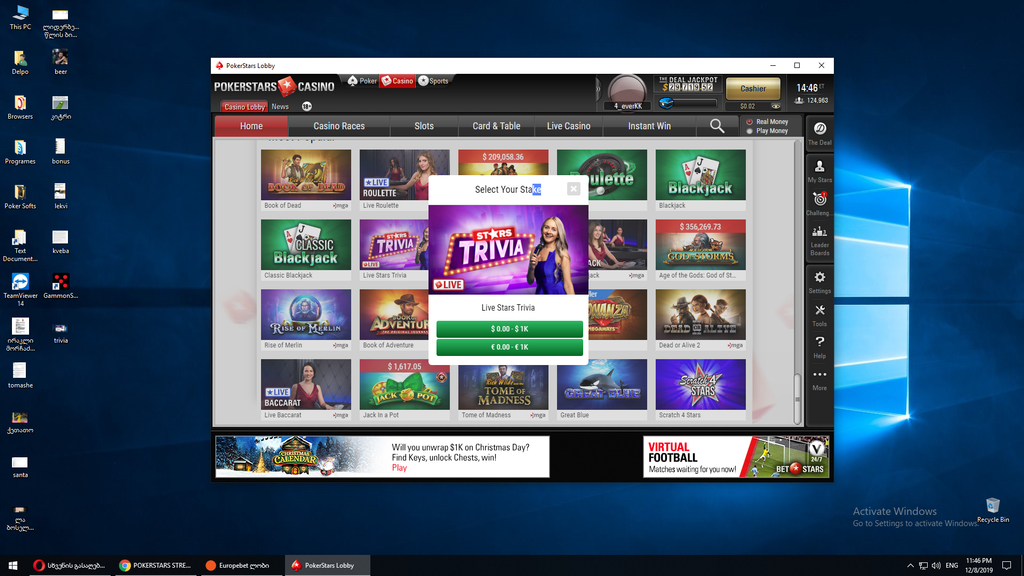Image resolution: width=1024 pixels, height=576 pixels.
Task: Open the Book of Dead game thumbnail
Action: [306, 175]
